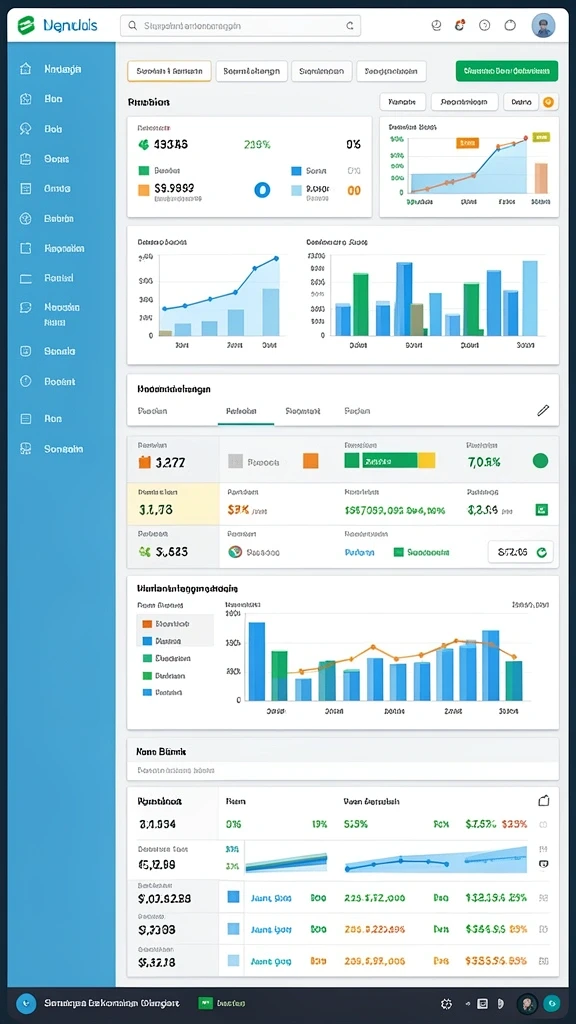Click the home icon in the sidebar
Image resolution: width=576 pixels, height=1024 pixels.
click(25, 69)
